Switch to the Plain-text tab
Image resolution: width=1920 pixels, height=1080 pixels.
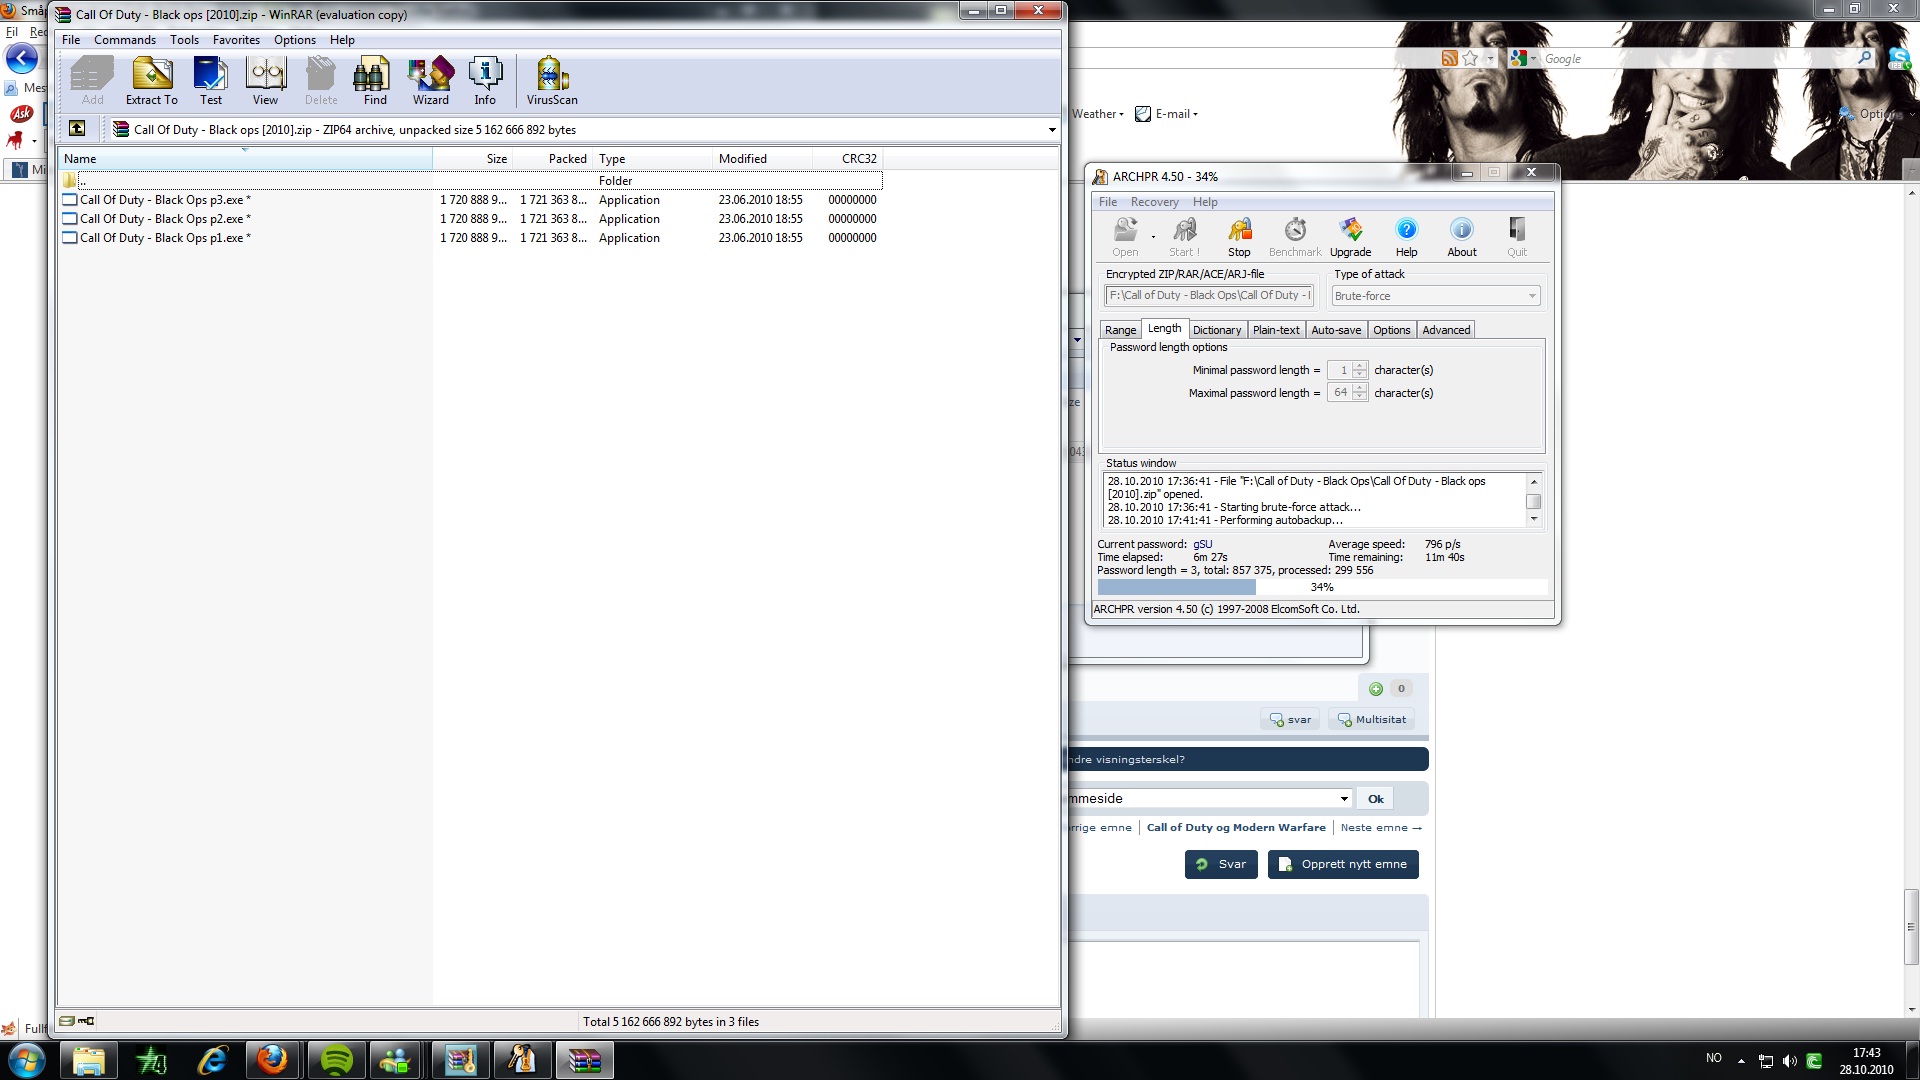[x=1276, y=330]
